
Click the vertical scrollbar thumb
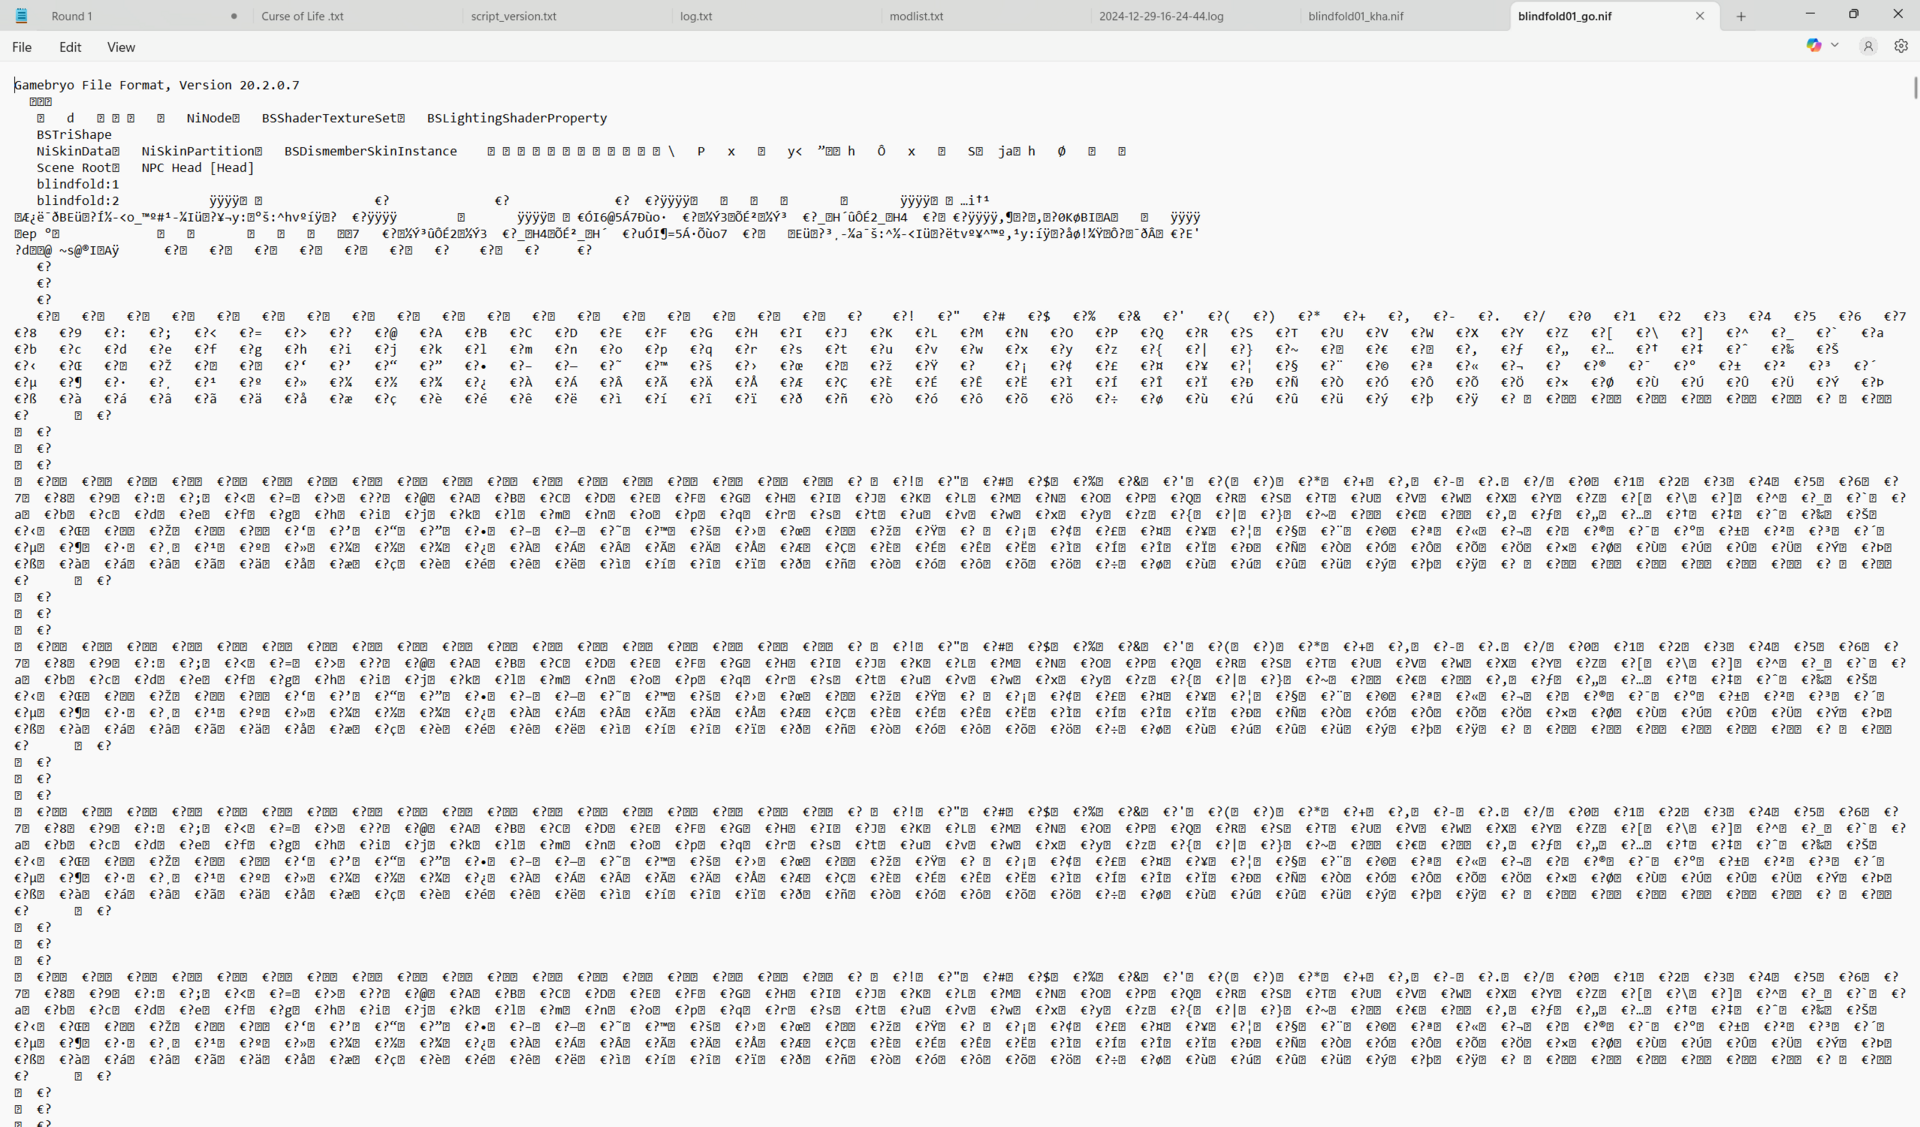[x=1915, y=87]
